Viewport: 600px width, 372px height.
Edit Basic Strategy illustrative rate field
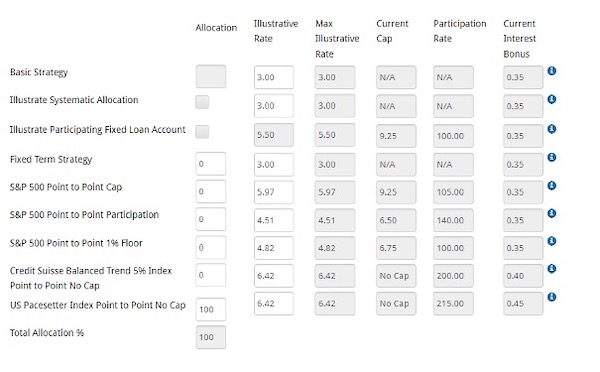click(274, 77)
